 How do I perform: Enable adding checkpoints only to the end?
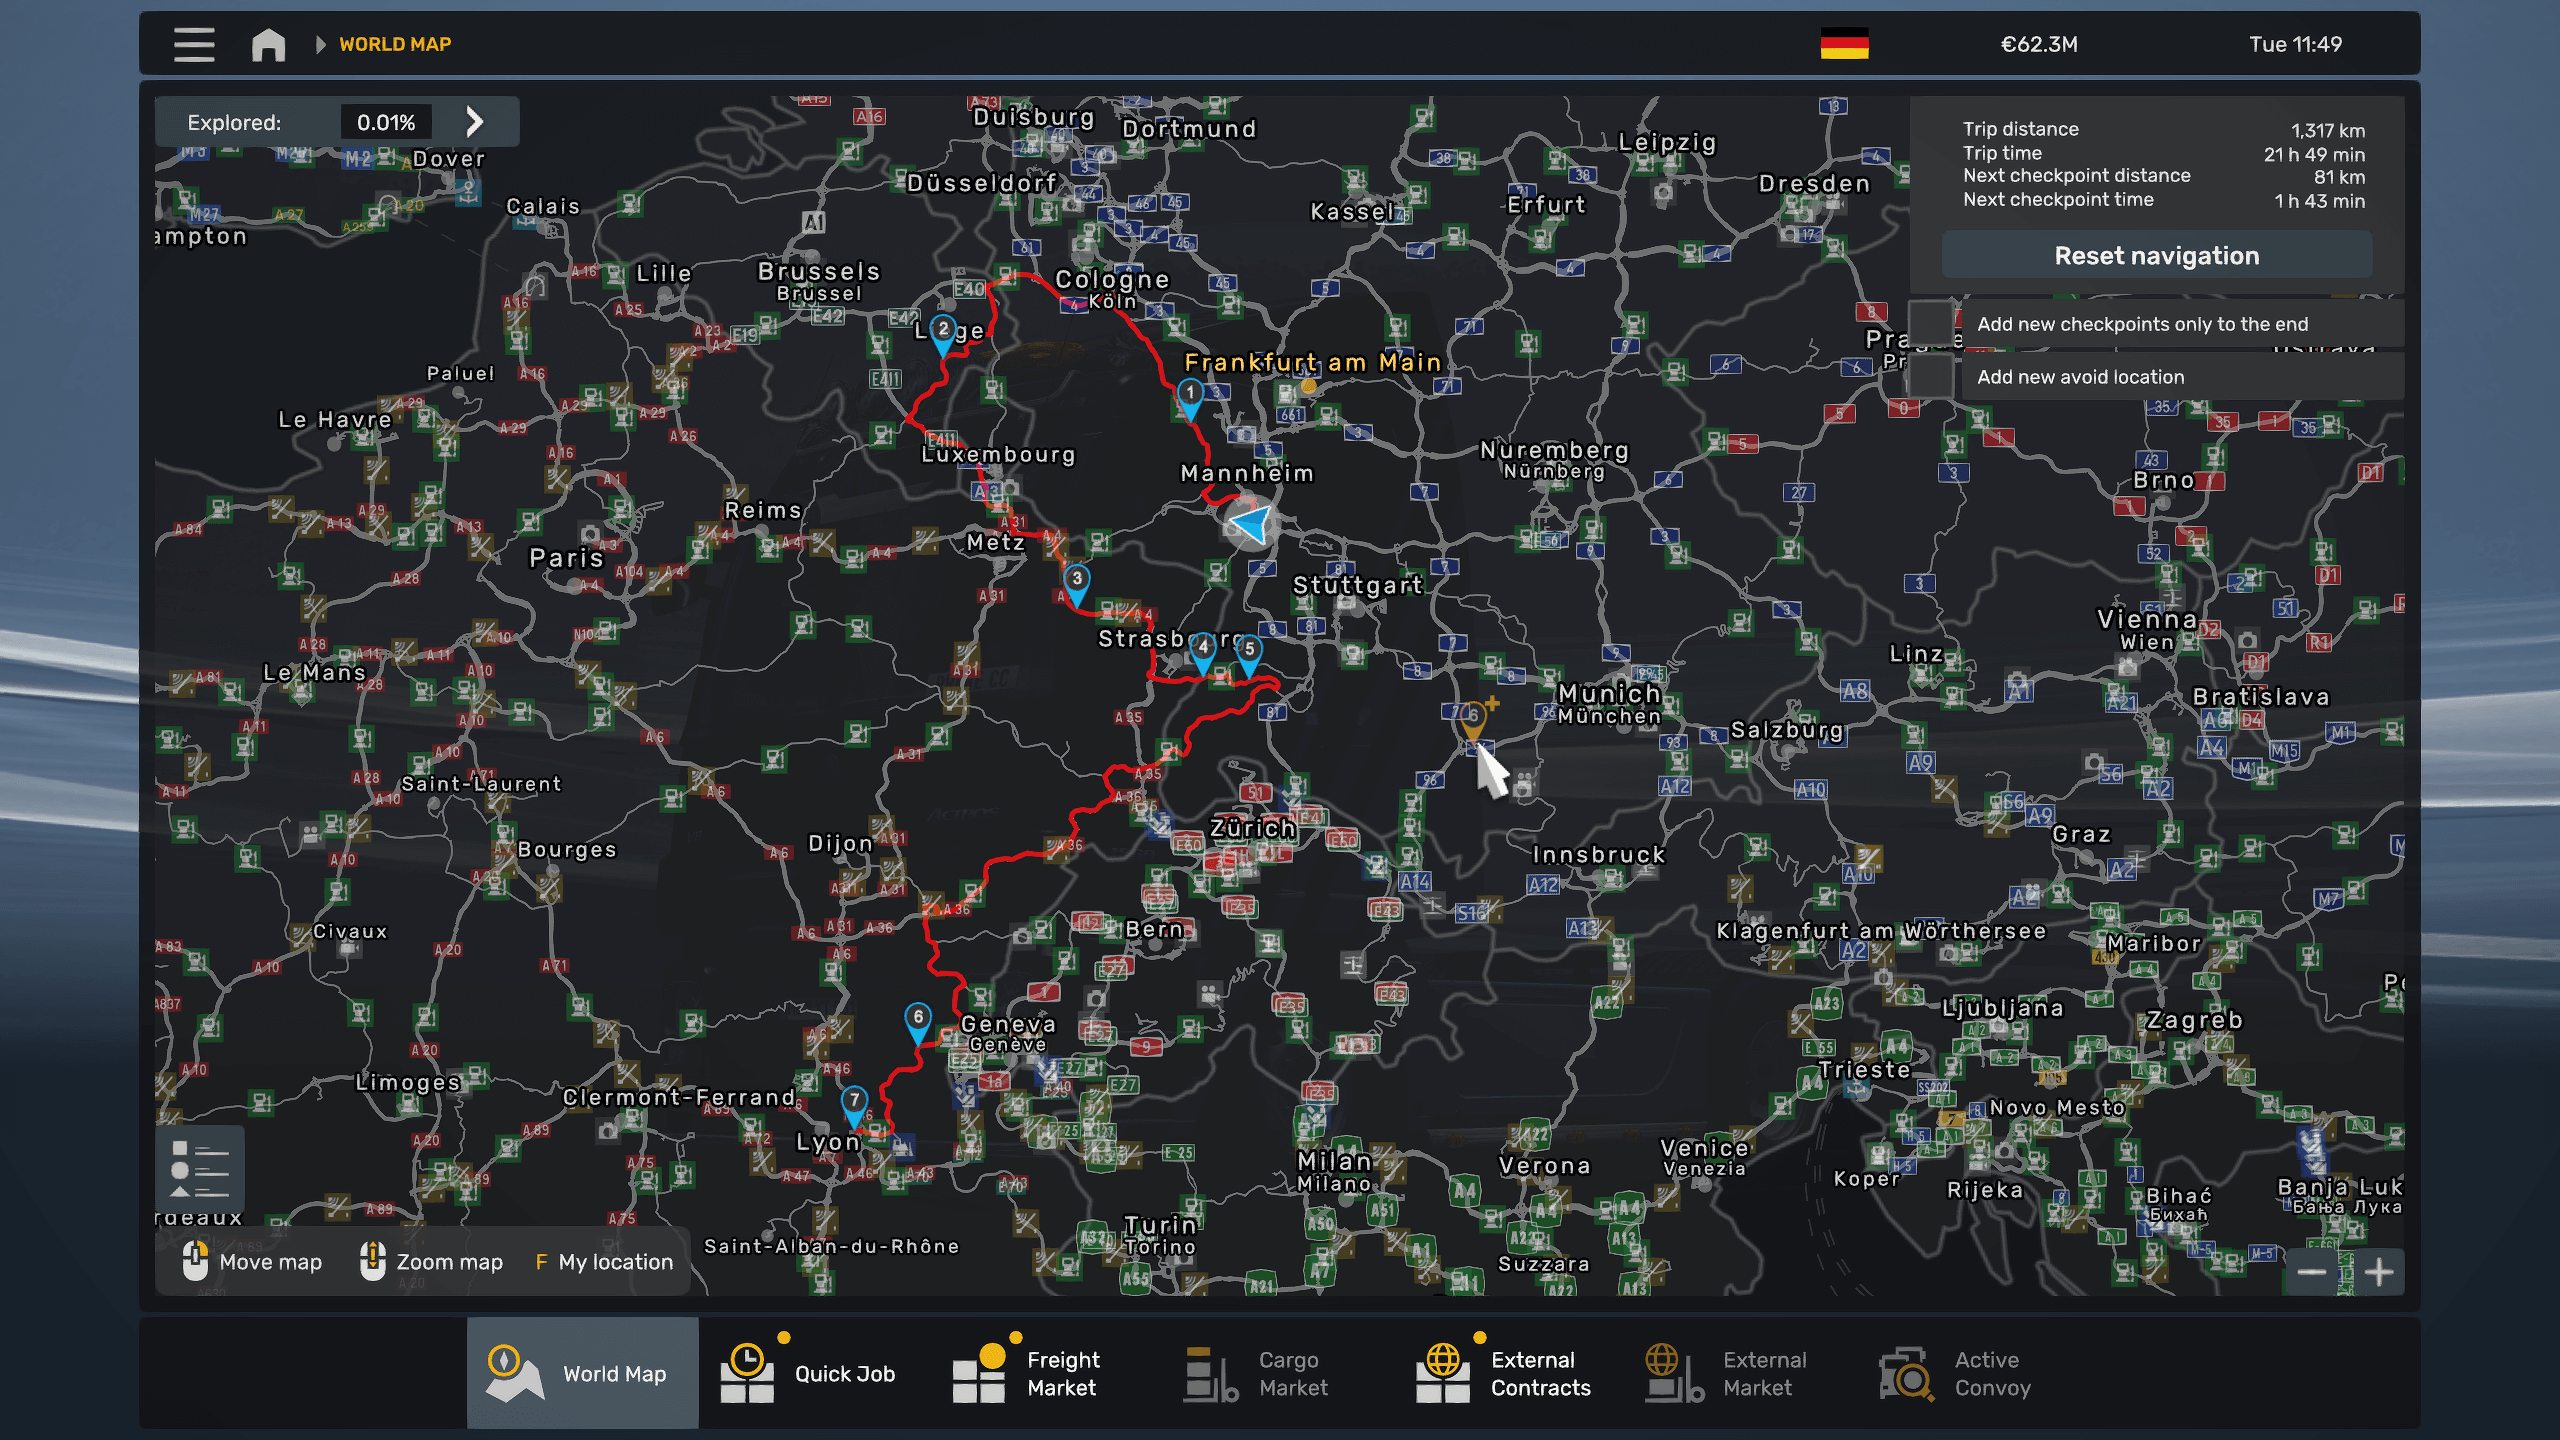point(1930,324)
